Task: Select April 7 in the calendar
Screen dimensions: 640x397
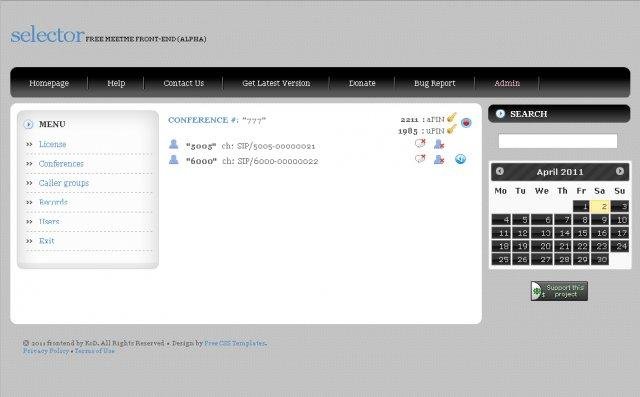Action: (x=562, y=220)
